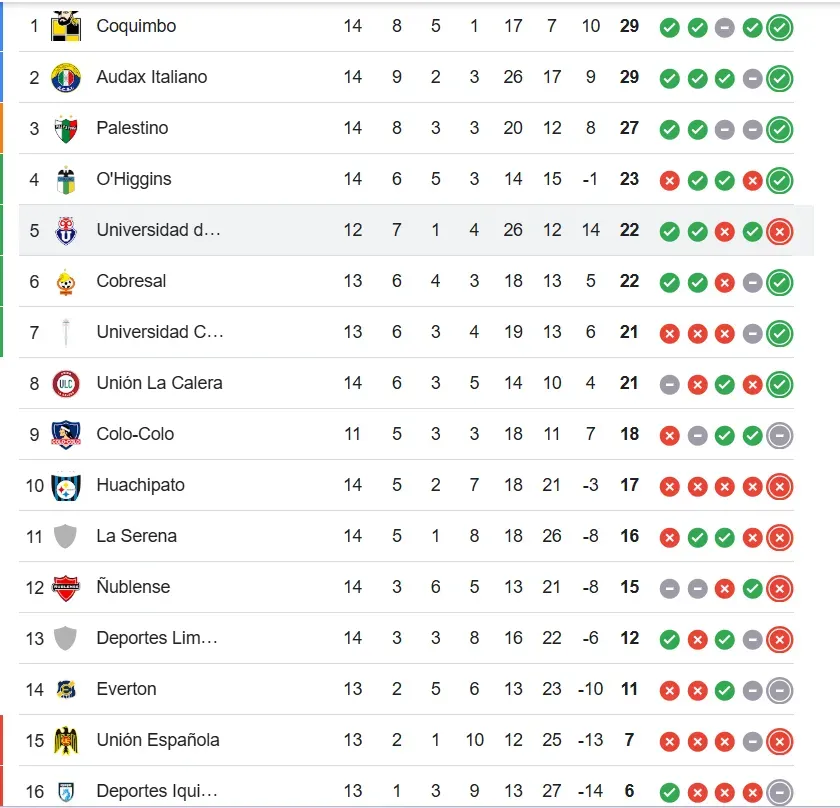Click the Everton team crest
840x808 pixels.
point(65,689)
